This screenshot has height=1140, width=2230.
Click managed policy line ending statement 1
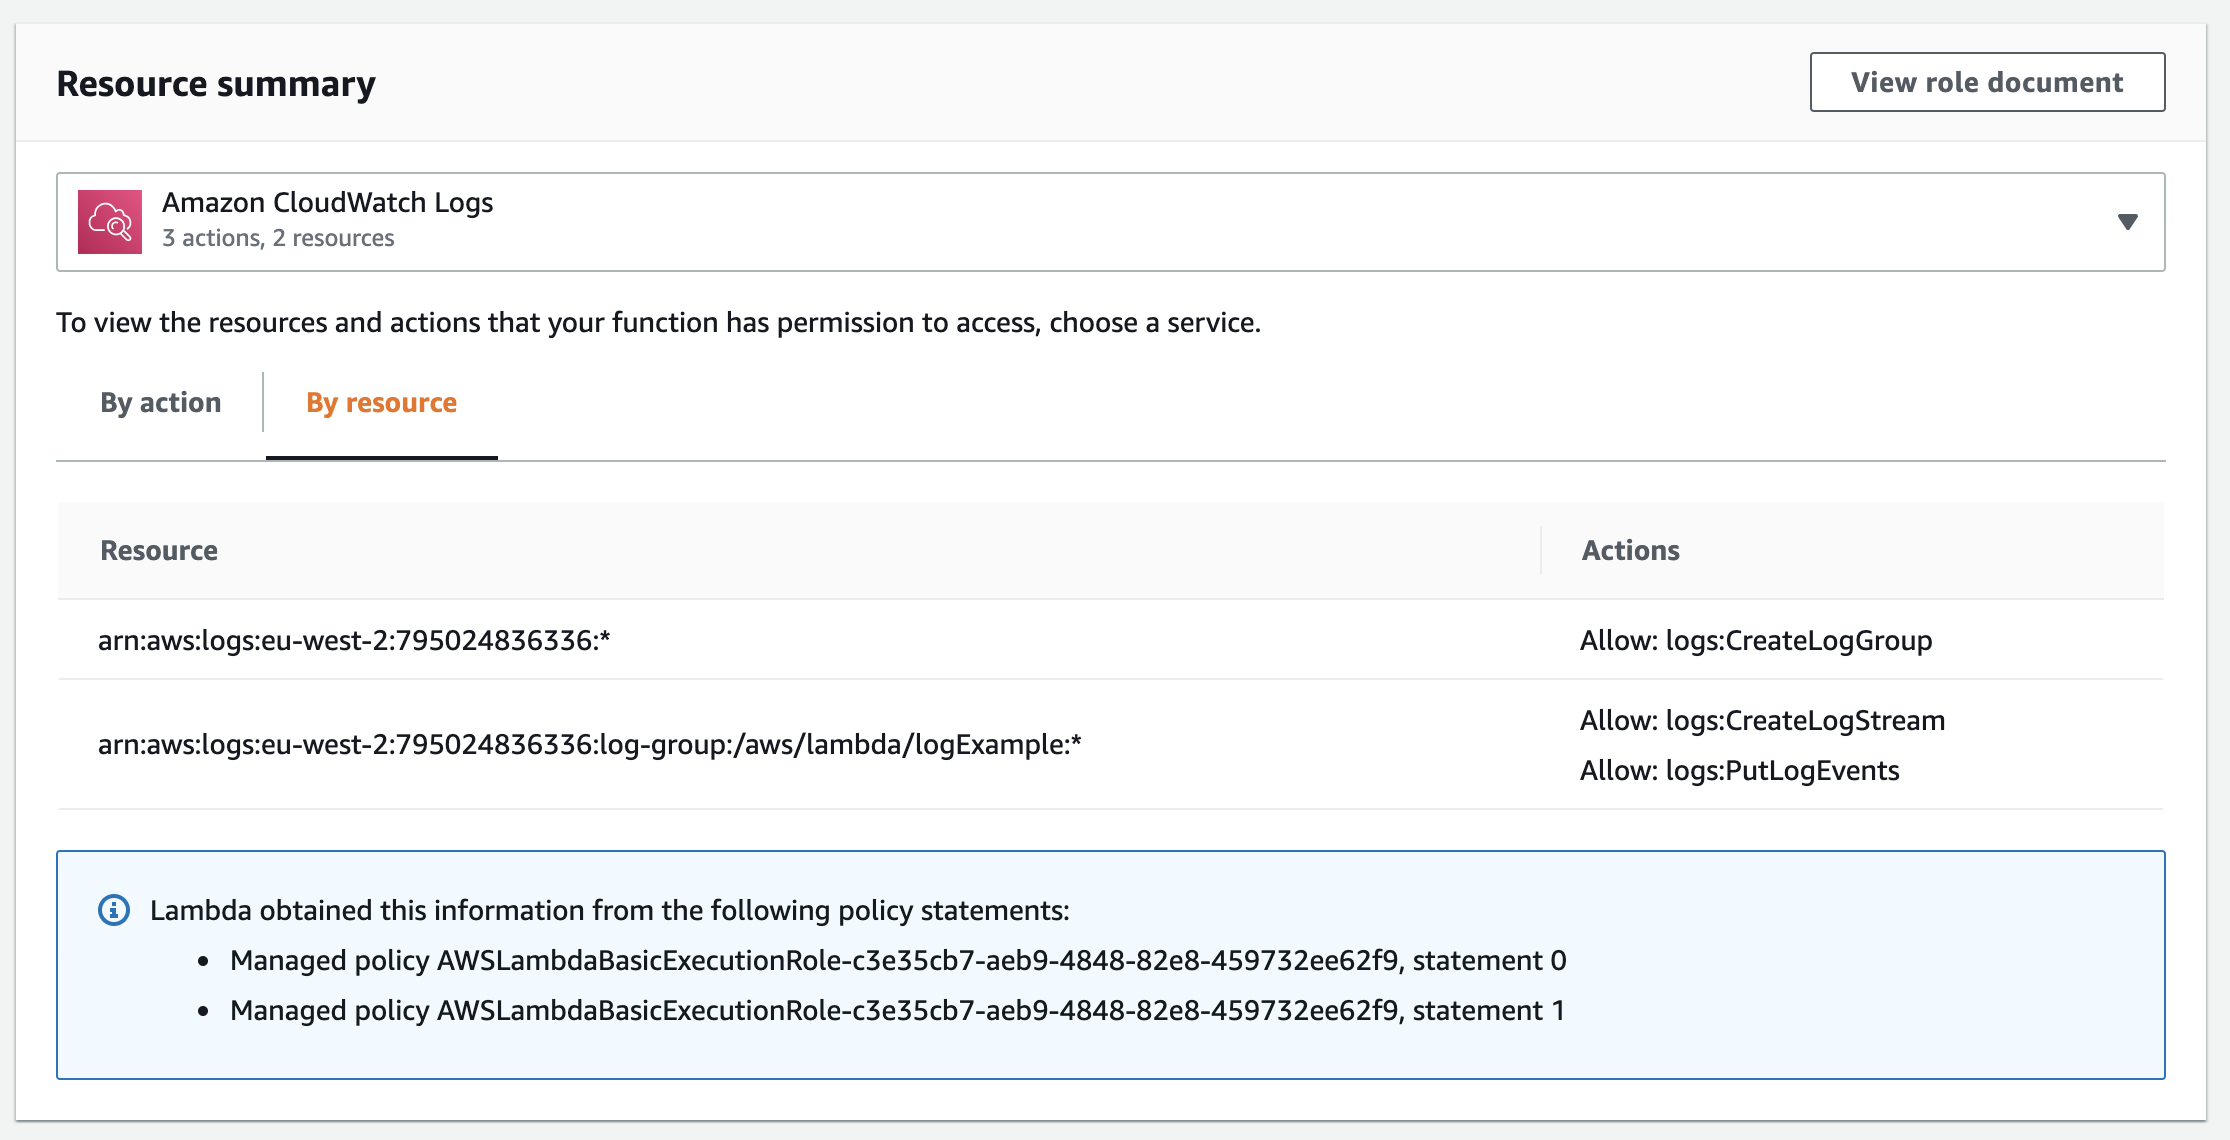(897, 1010)
